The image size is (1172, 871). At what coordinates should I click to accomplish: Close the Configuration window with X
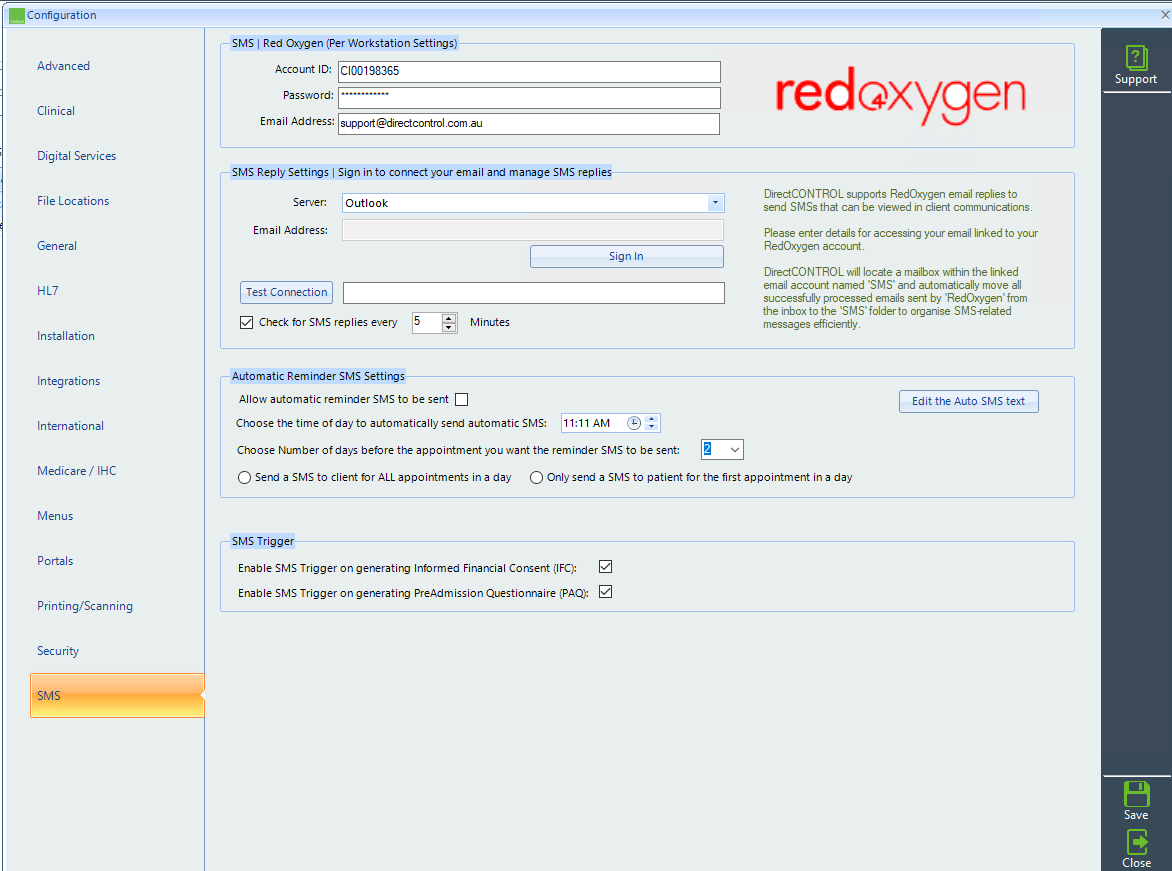1165,14
